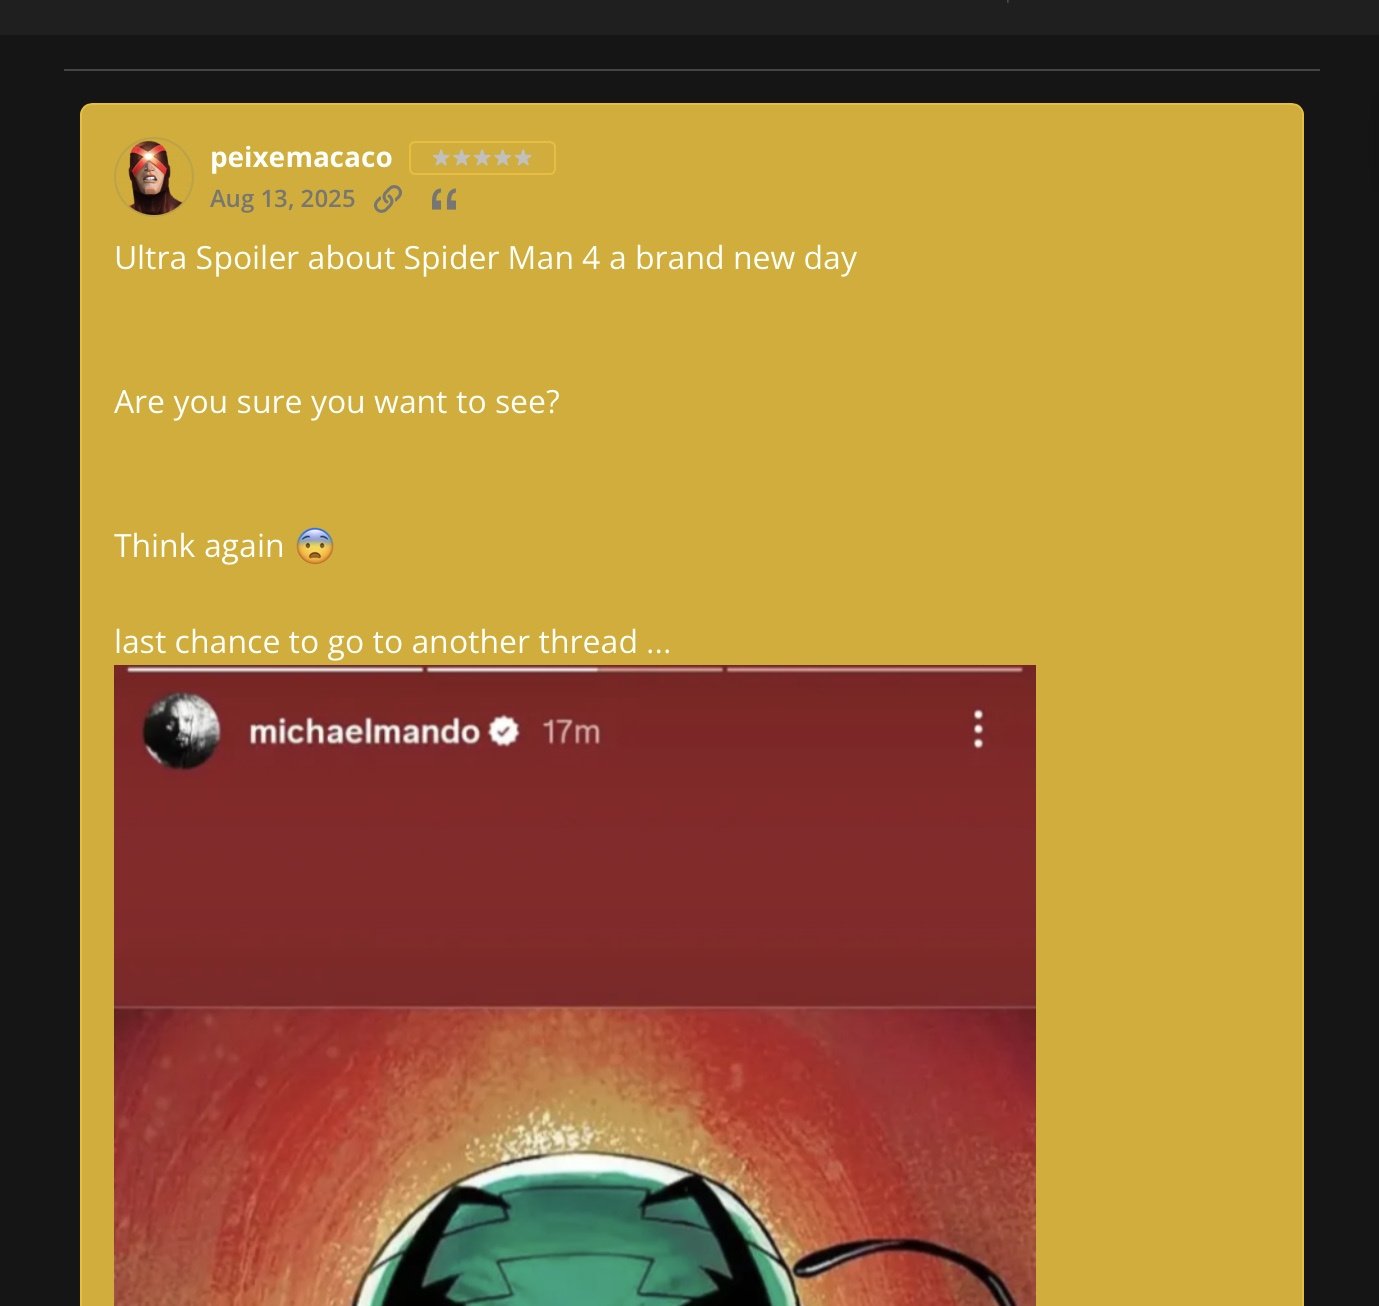The height and width of the screenshot is (1306, 1379).
Task: Open the story's three-dot options menu
Action: [978, 729]
